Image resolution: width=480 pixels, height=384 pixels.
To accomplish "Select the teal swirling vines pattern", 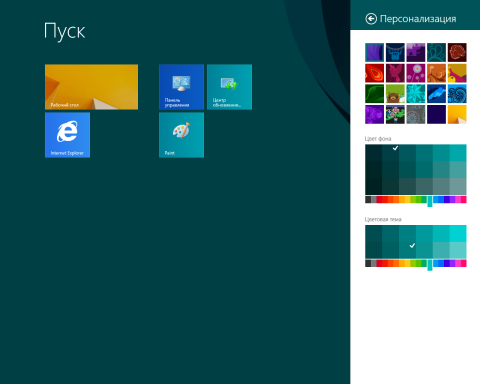I will (436, 52).
